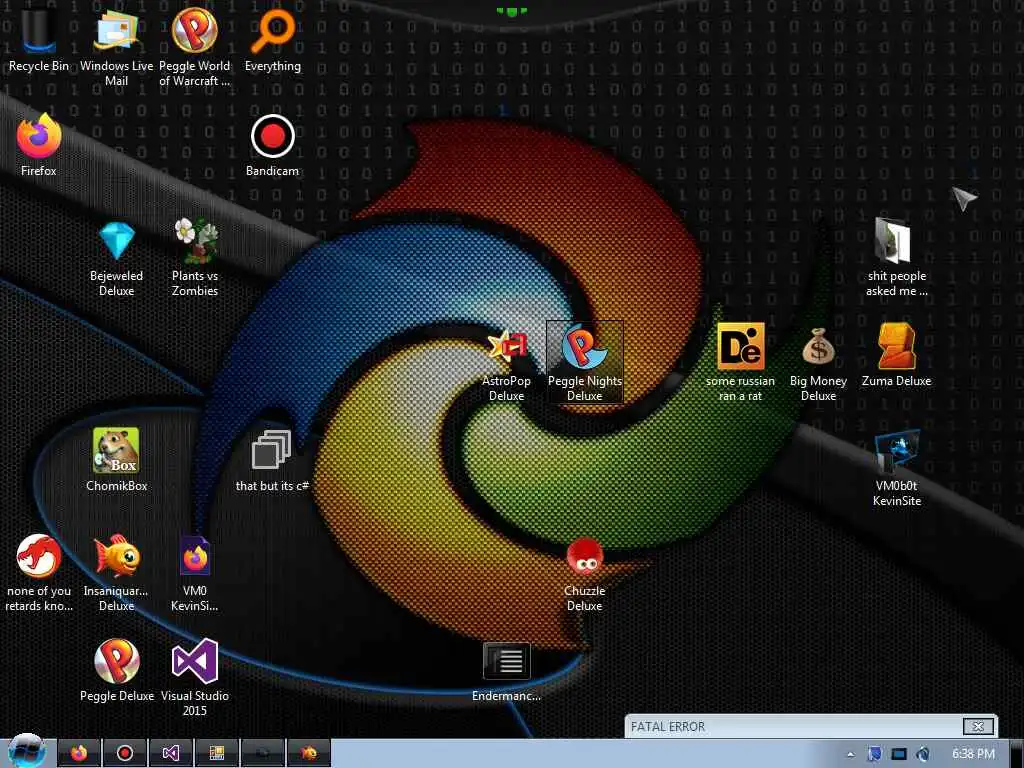Screen dimensions: 1024x768
Task: Open the 'shit people asked me' folder
Action: click(896, 257)
